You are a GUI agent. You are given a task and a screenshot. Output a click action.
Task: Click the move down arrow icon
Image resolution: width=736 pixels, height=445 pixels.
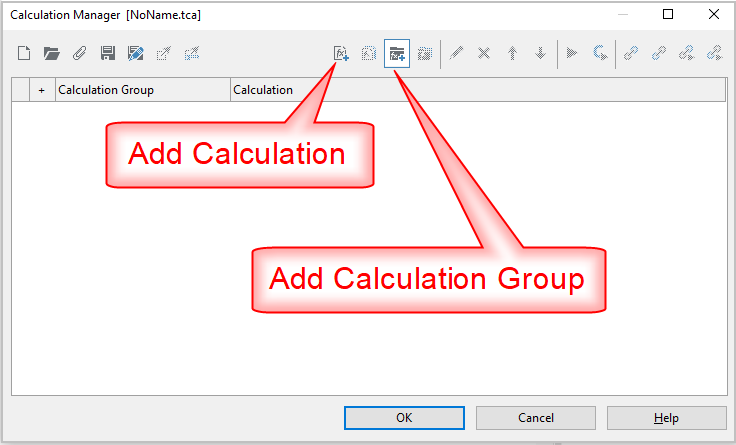pyautogui.click(x=540, y=54)
